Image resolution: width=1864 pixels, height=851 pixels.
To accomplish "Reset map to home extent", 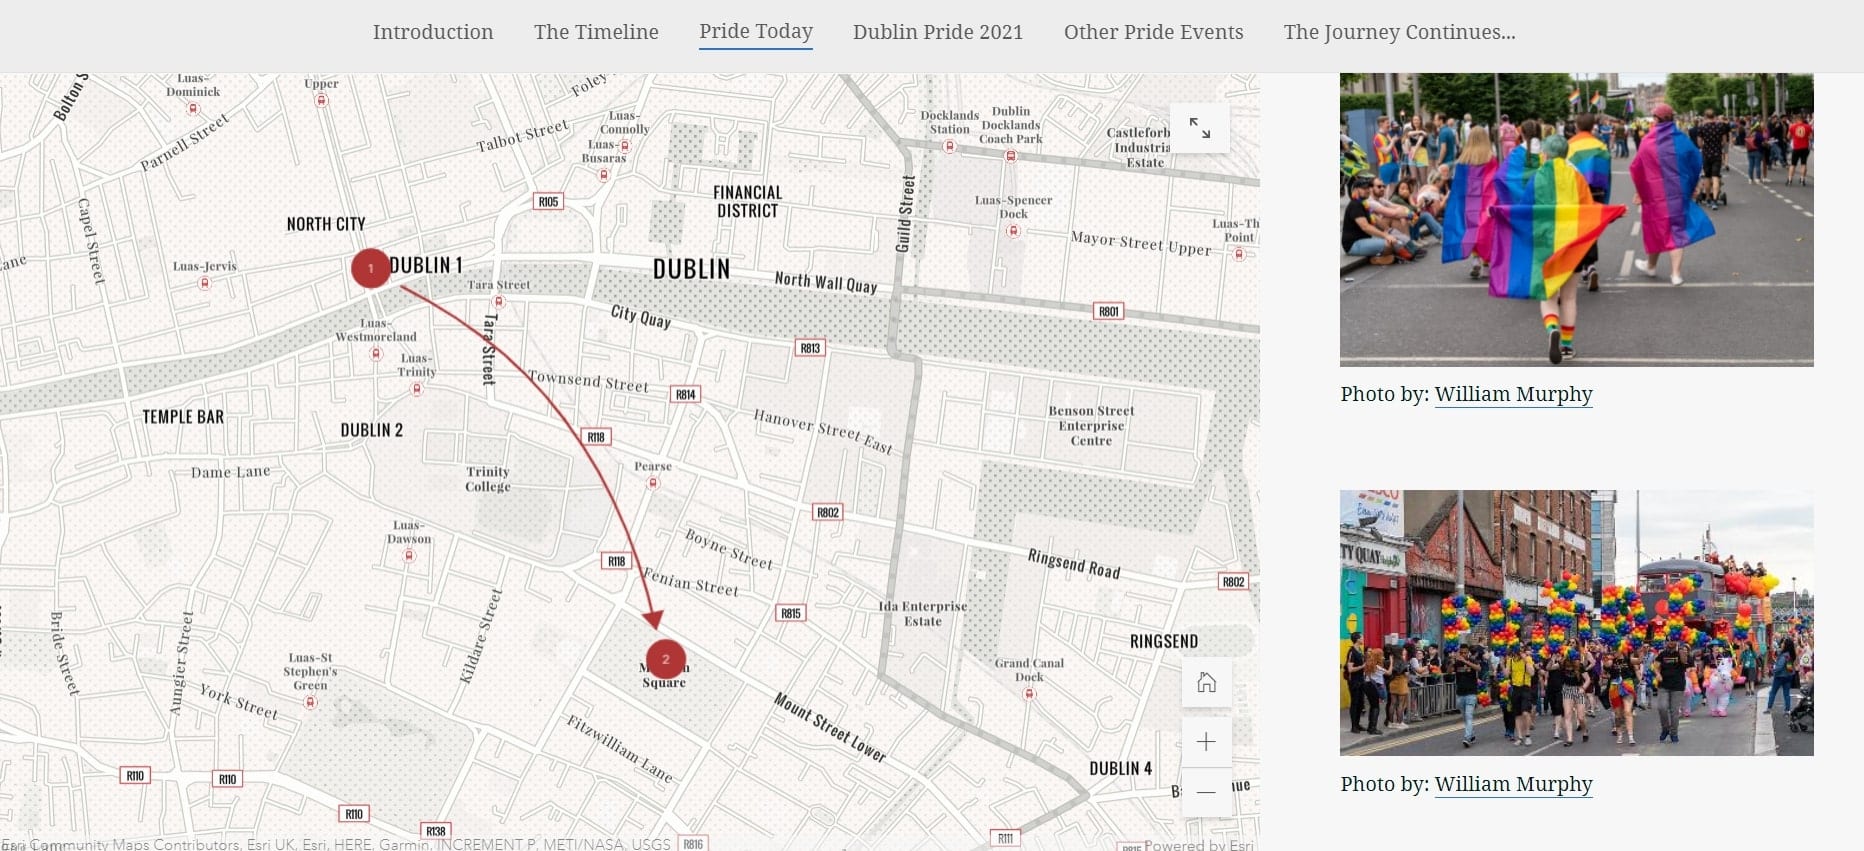I will tap(1207, 683).
